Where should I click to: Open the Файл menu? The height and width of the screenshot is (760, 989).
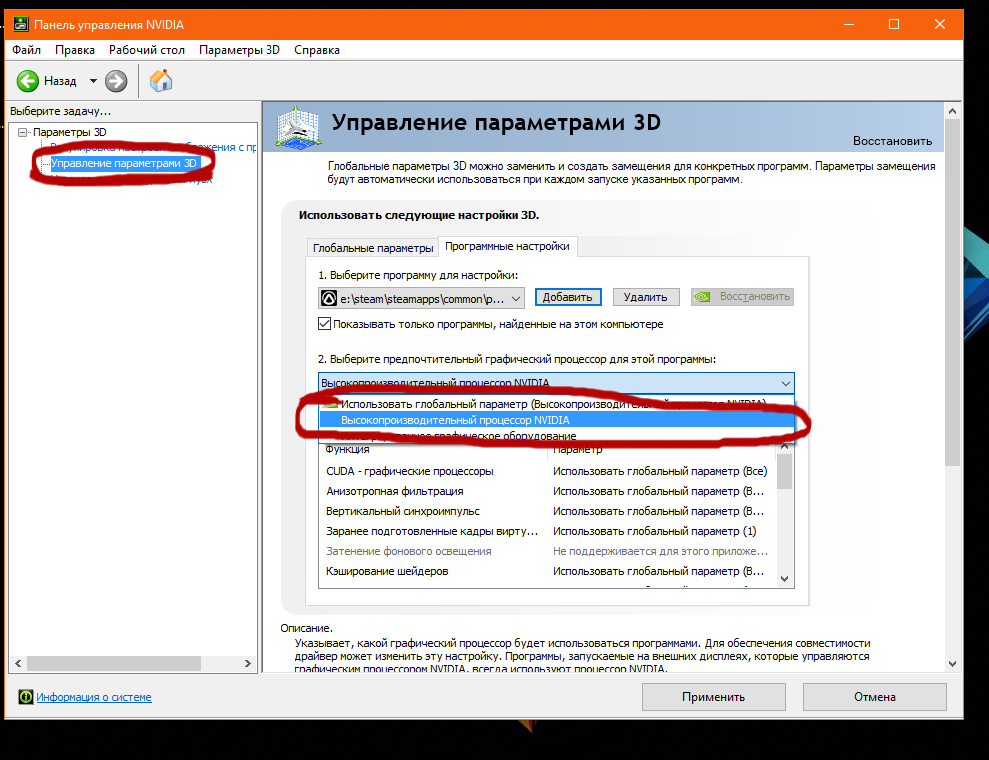click(x=26, y=50)
